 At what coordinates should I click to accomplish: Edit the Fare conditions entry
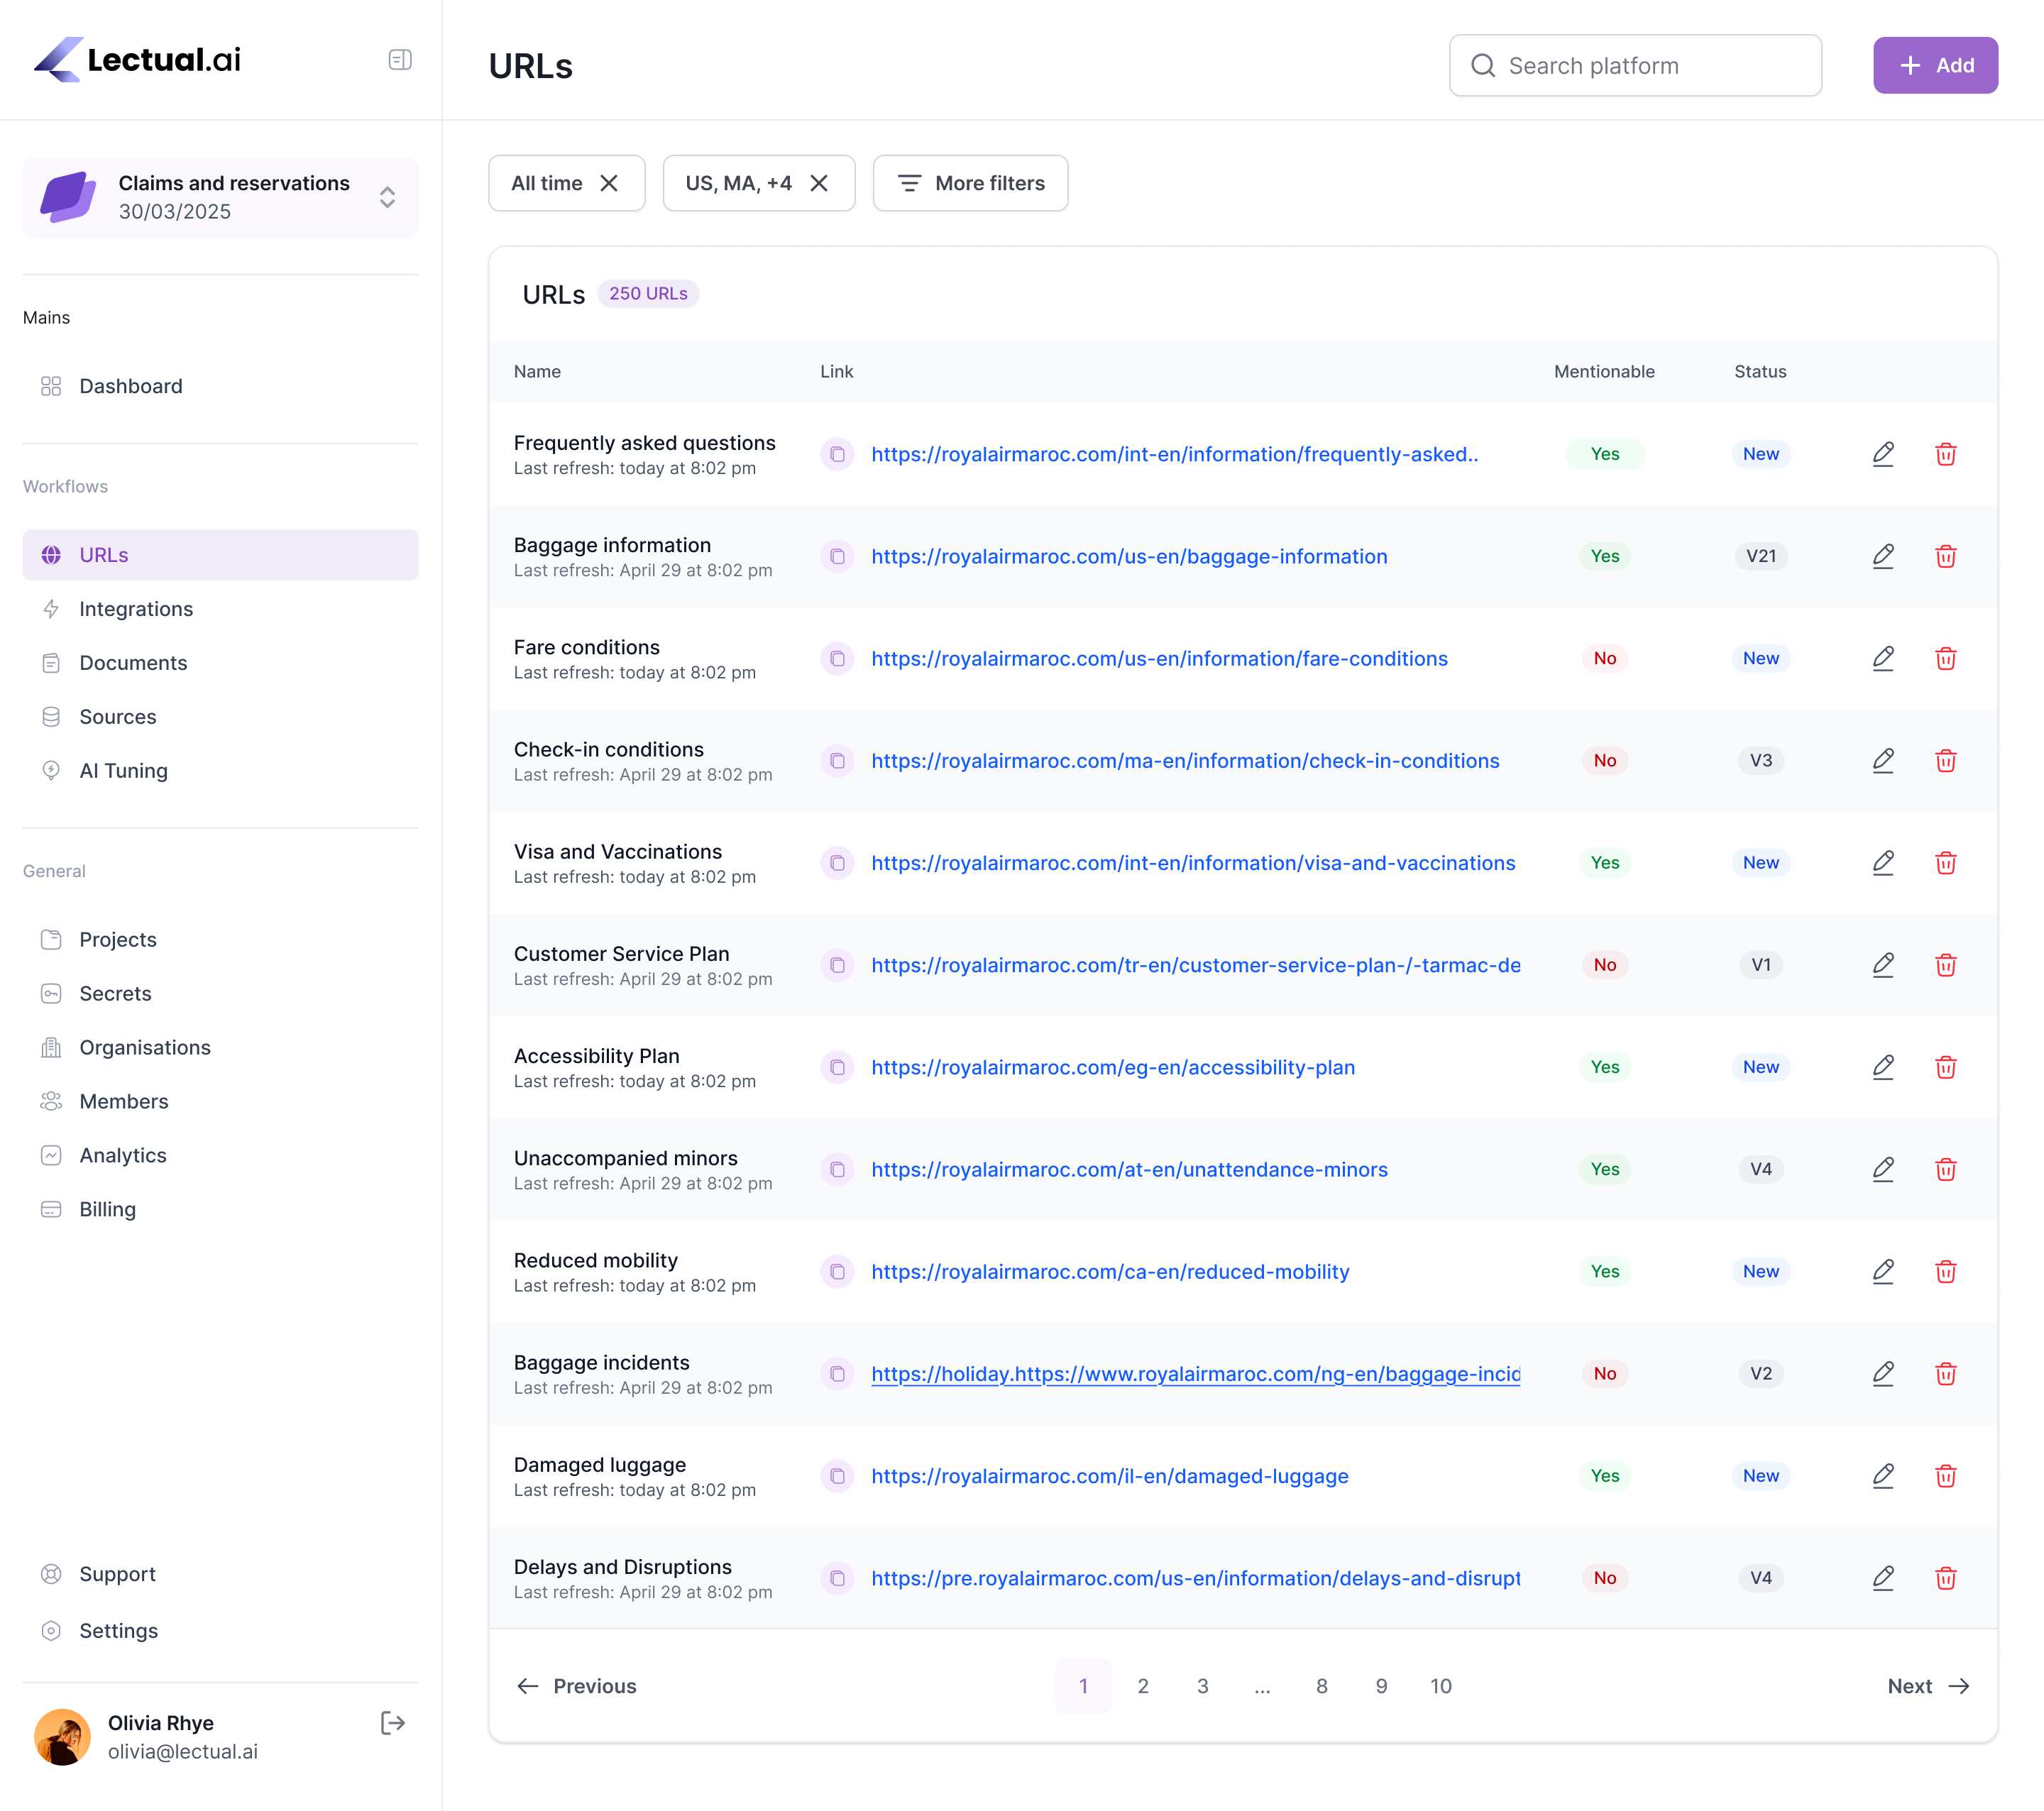pos(1883,658)
